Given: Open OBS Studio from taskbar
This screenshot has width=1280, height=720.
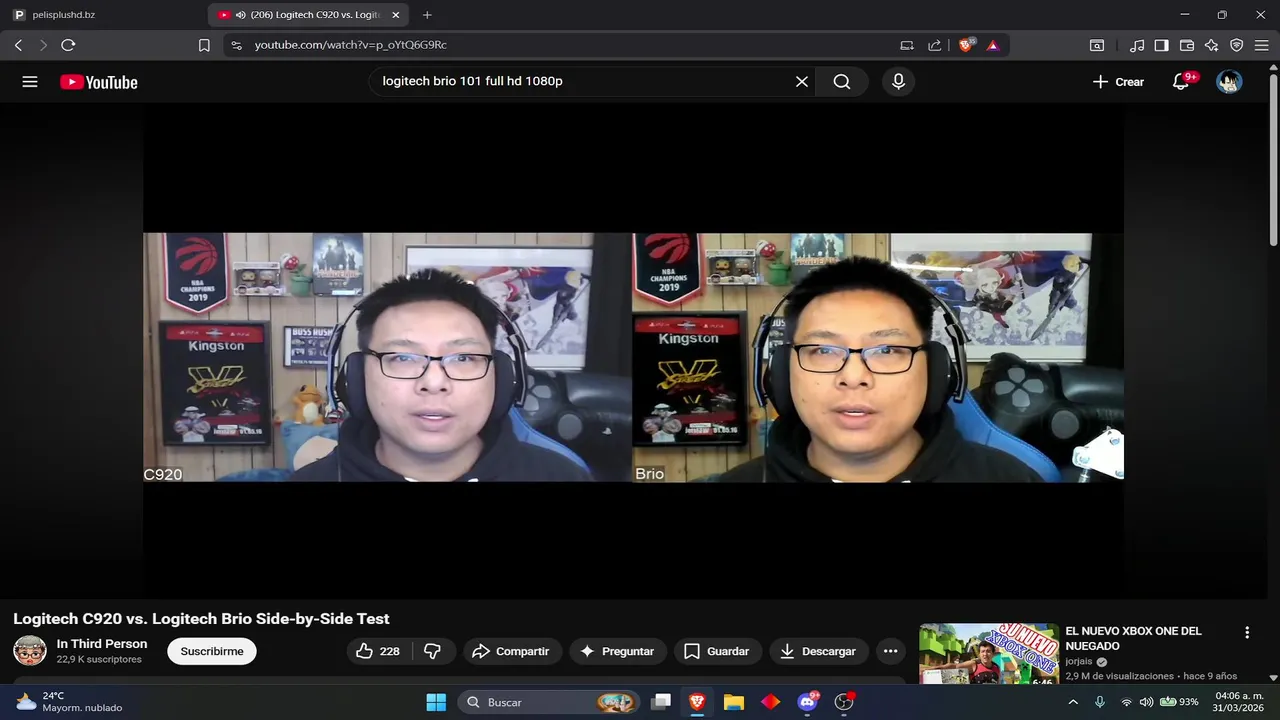Looking at the screenshot, I should [844, 702].
